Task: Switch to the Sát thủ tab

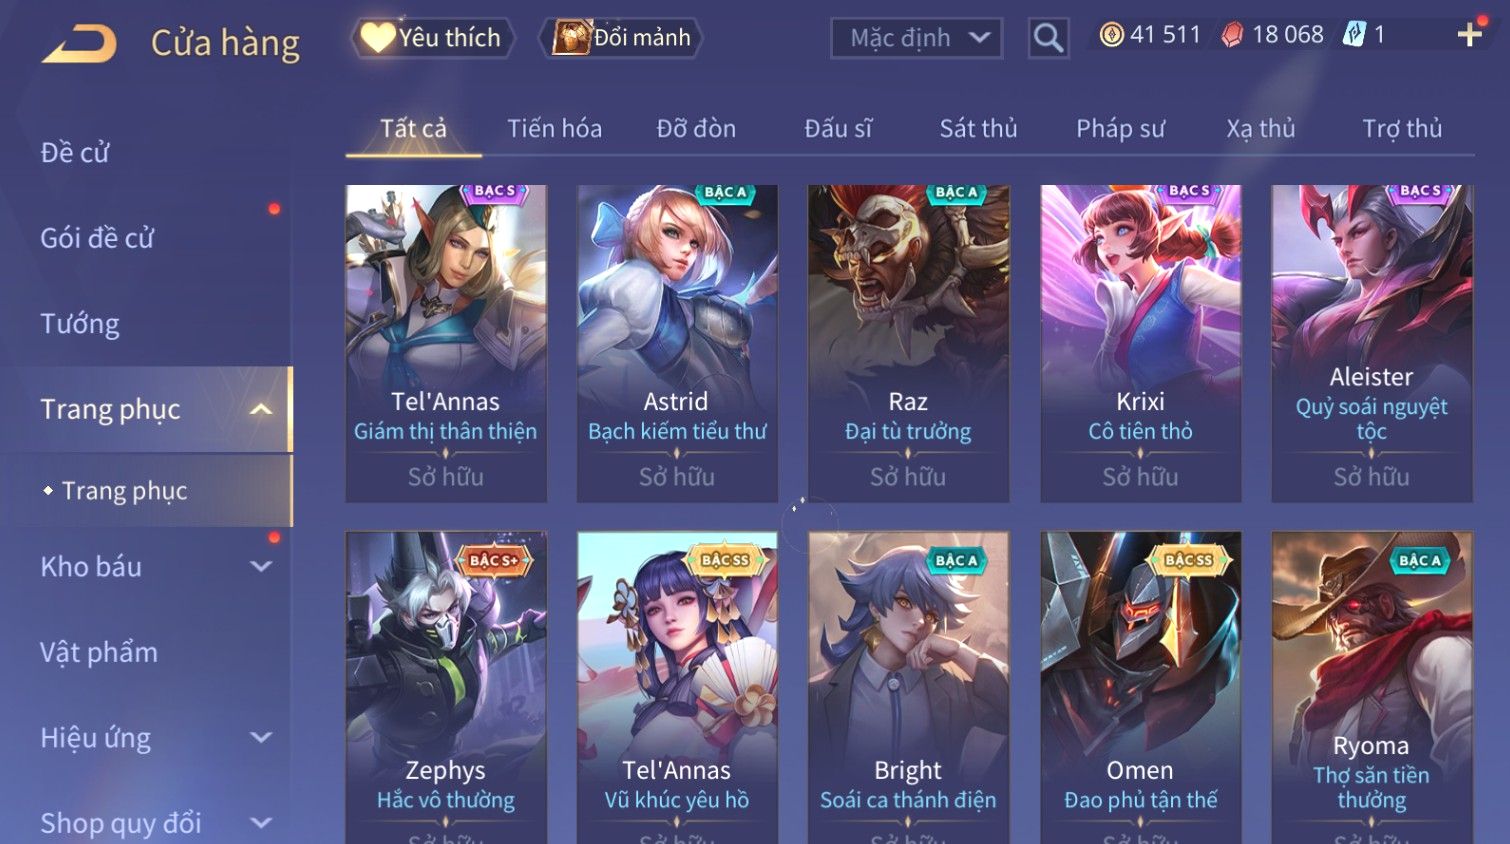Action: (978, 128)
